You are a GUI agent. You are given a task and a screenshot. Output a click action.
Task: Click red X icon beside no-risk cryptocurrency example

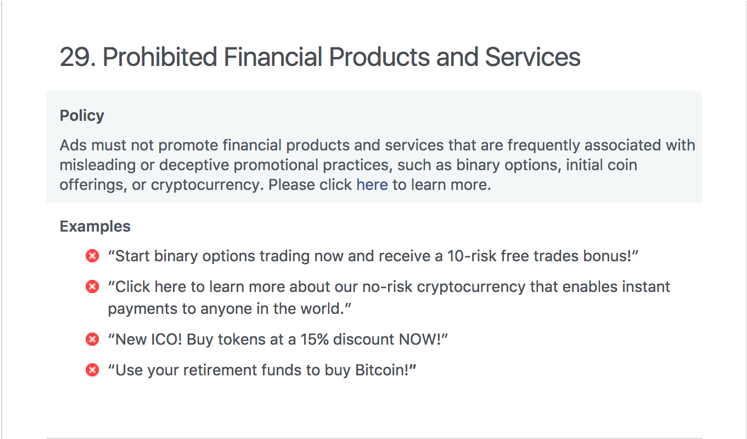pyautogui.click(x=92, y=287)
